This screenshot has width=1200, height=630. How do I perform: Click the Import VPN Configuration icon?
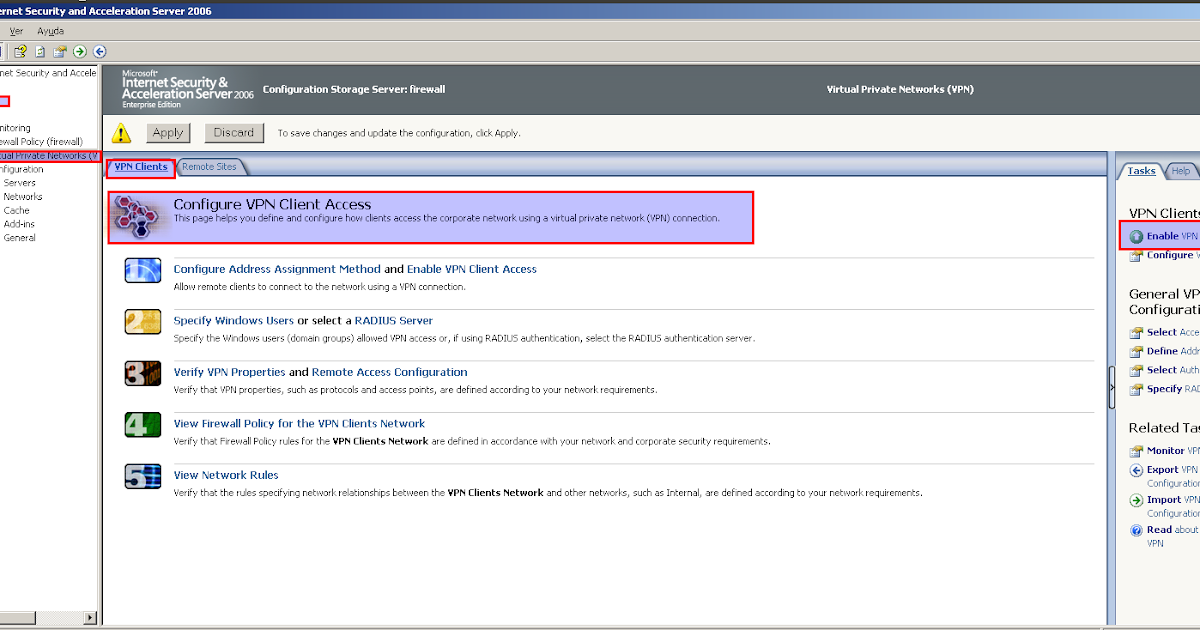(1136, 500)
